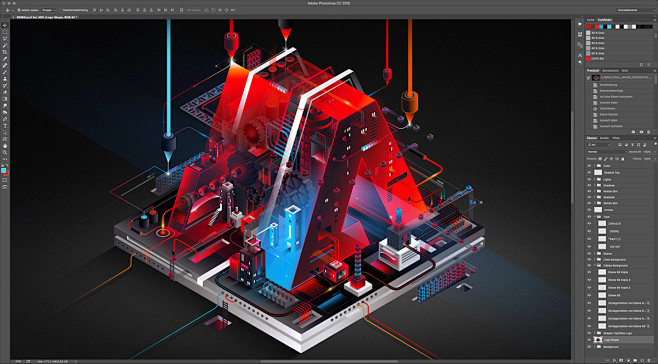Image resolution: width=658 pixels, height=364 pixels.
Task: Click history state 'Verschieben'
Action: coord(608,109)
